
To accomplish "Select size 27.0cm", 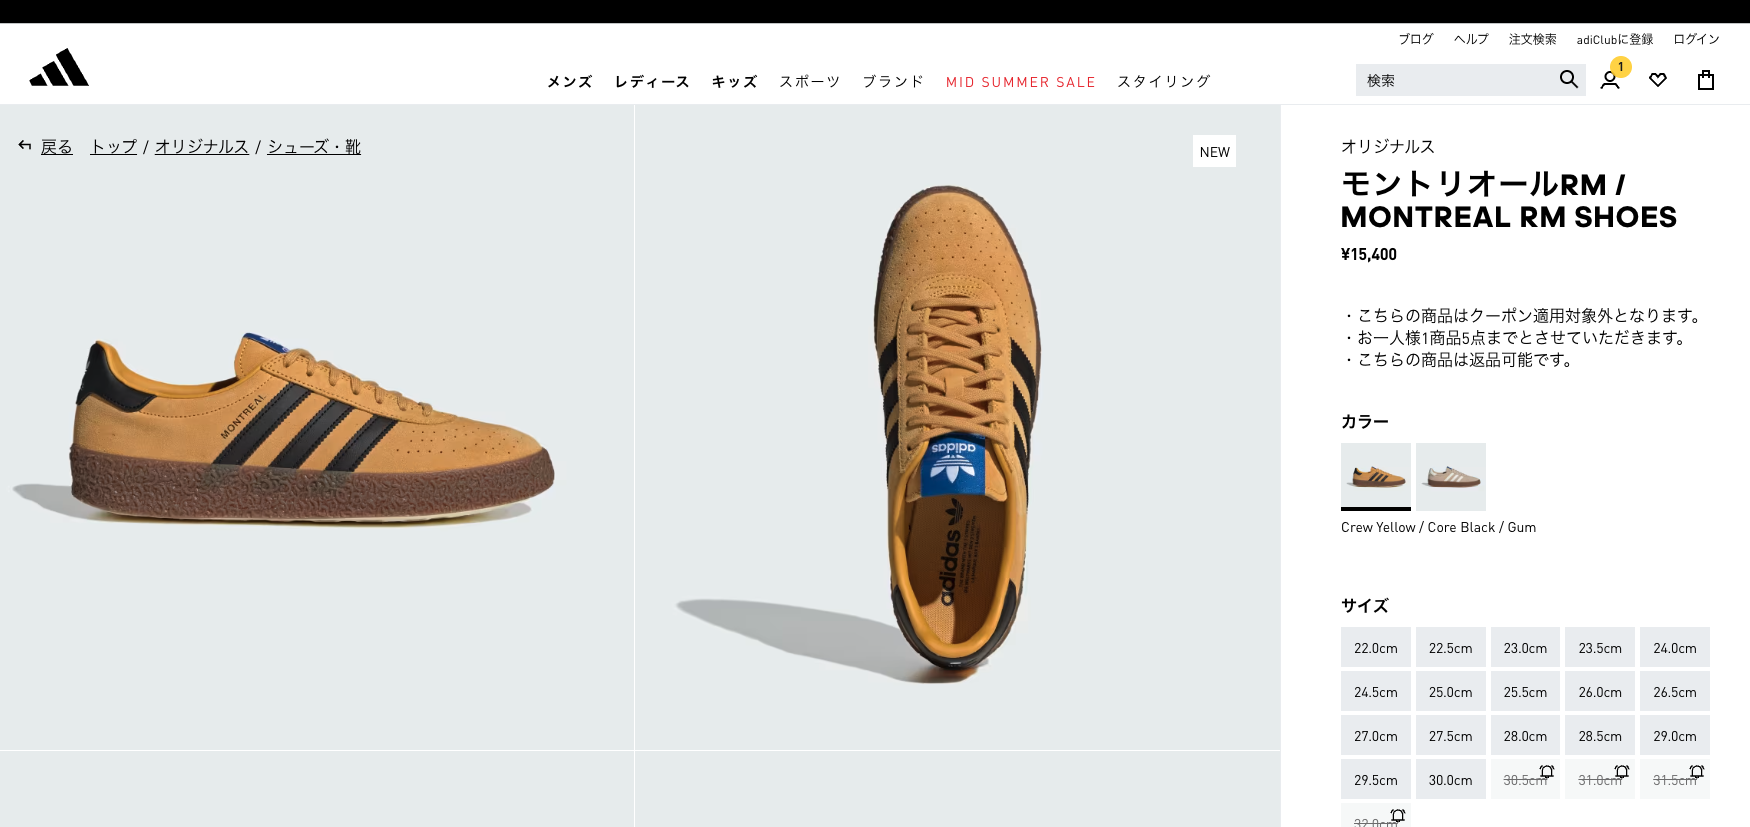I will coord(1376,736).
